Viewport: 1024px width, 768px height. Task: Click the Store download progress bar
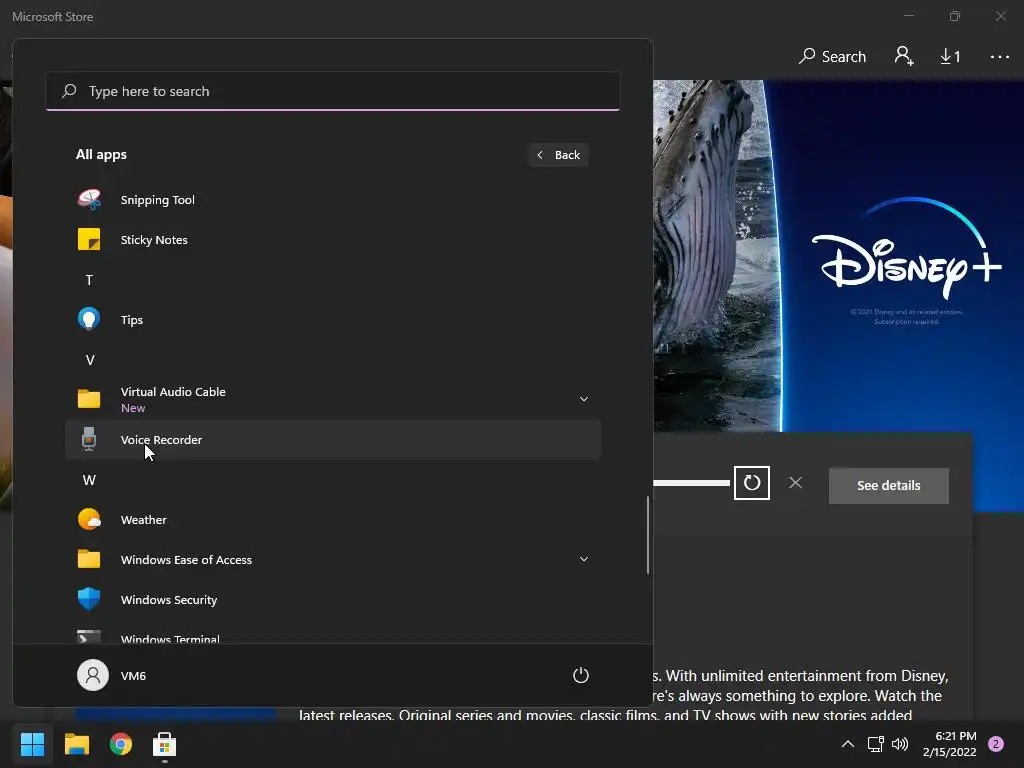coord(691,483)
